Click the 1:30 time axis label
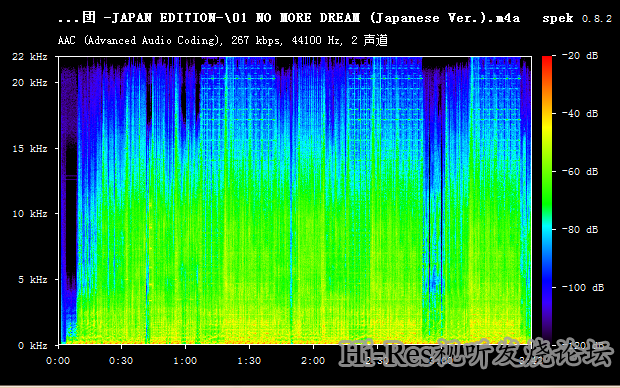Screen dimensions: 620x388 [249, 361]
